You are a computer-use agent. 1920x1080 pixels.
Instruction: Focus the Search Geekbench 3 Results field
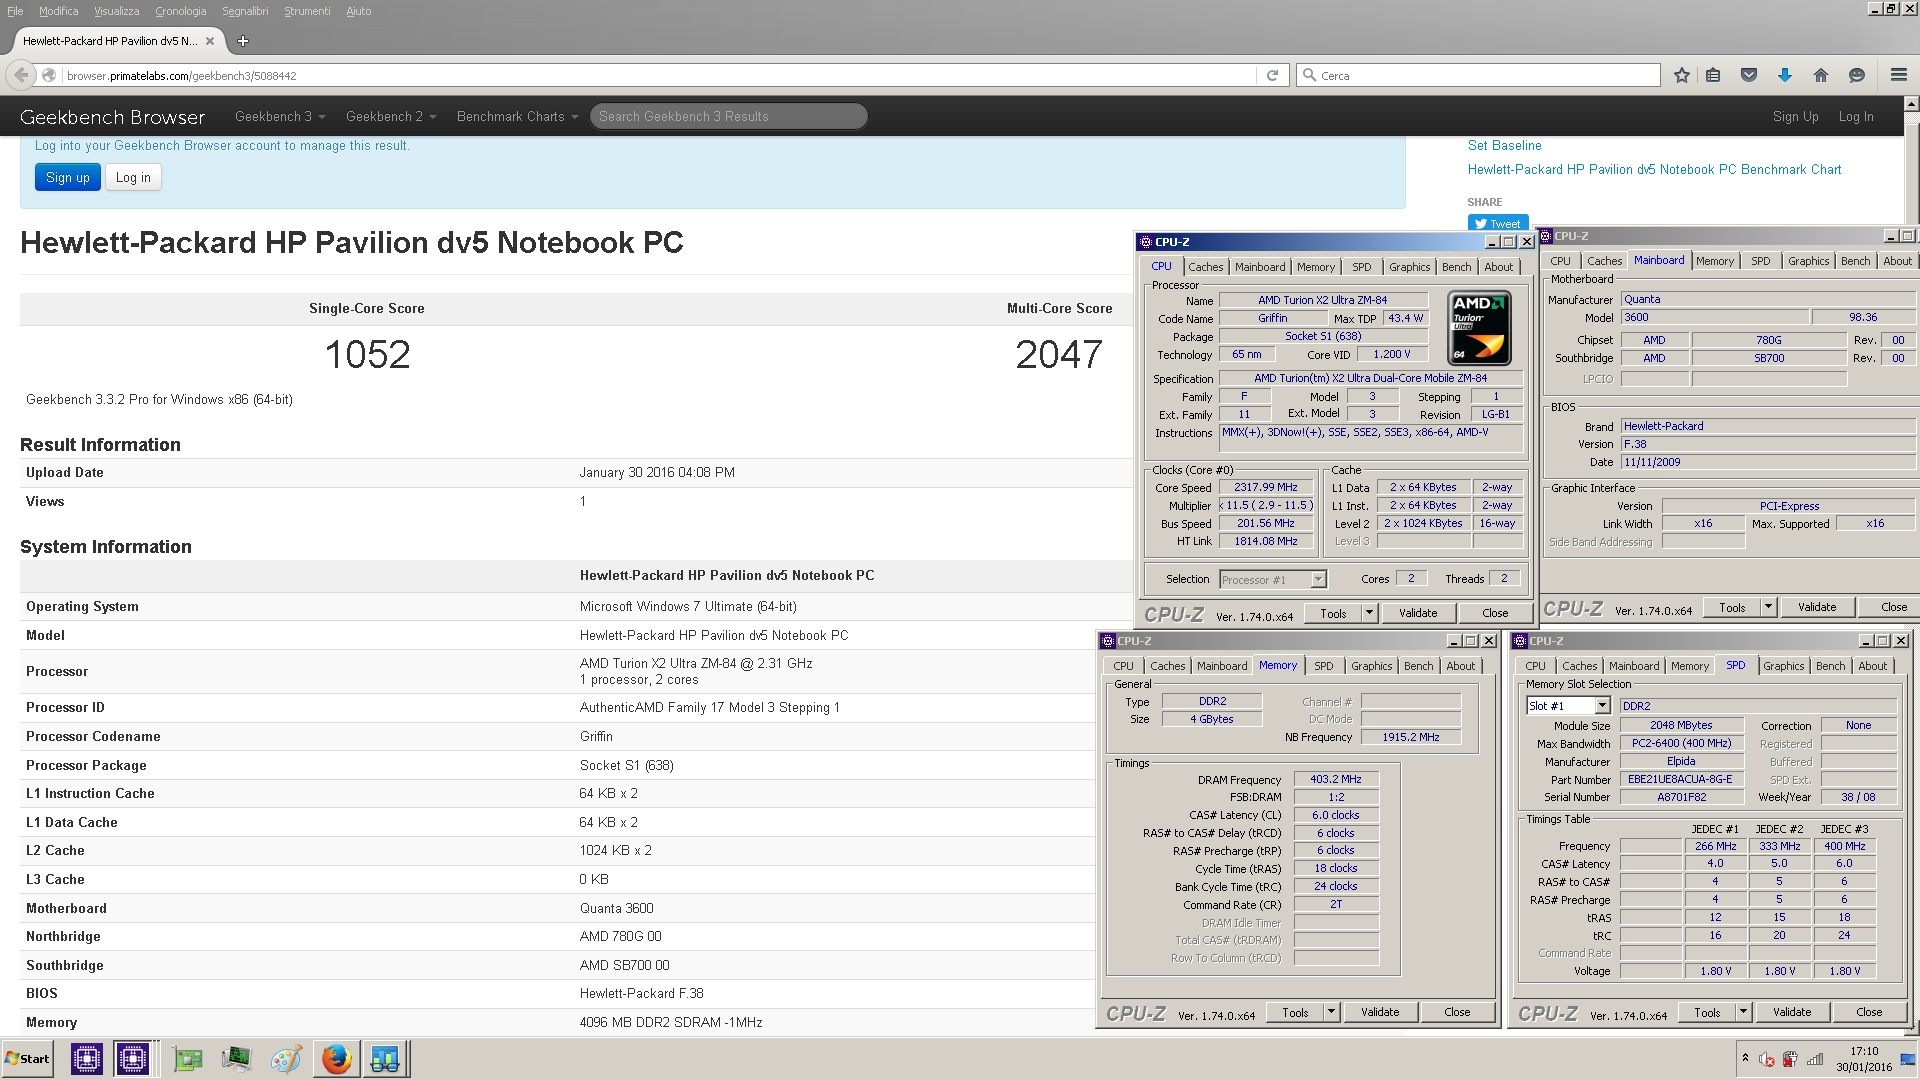point(728,116)
